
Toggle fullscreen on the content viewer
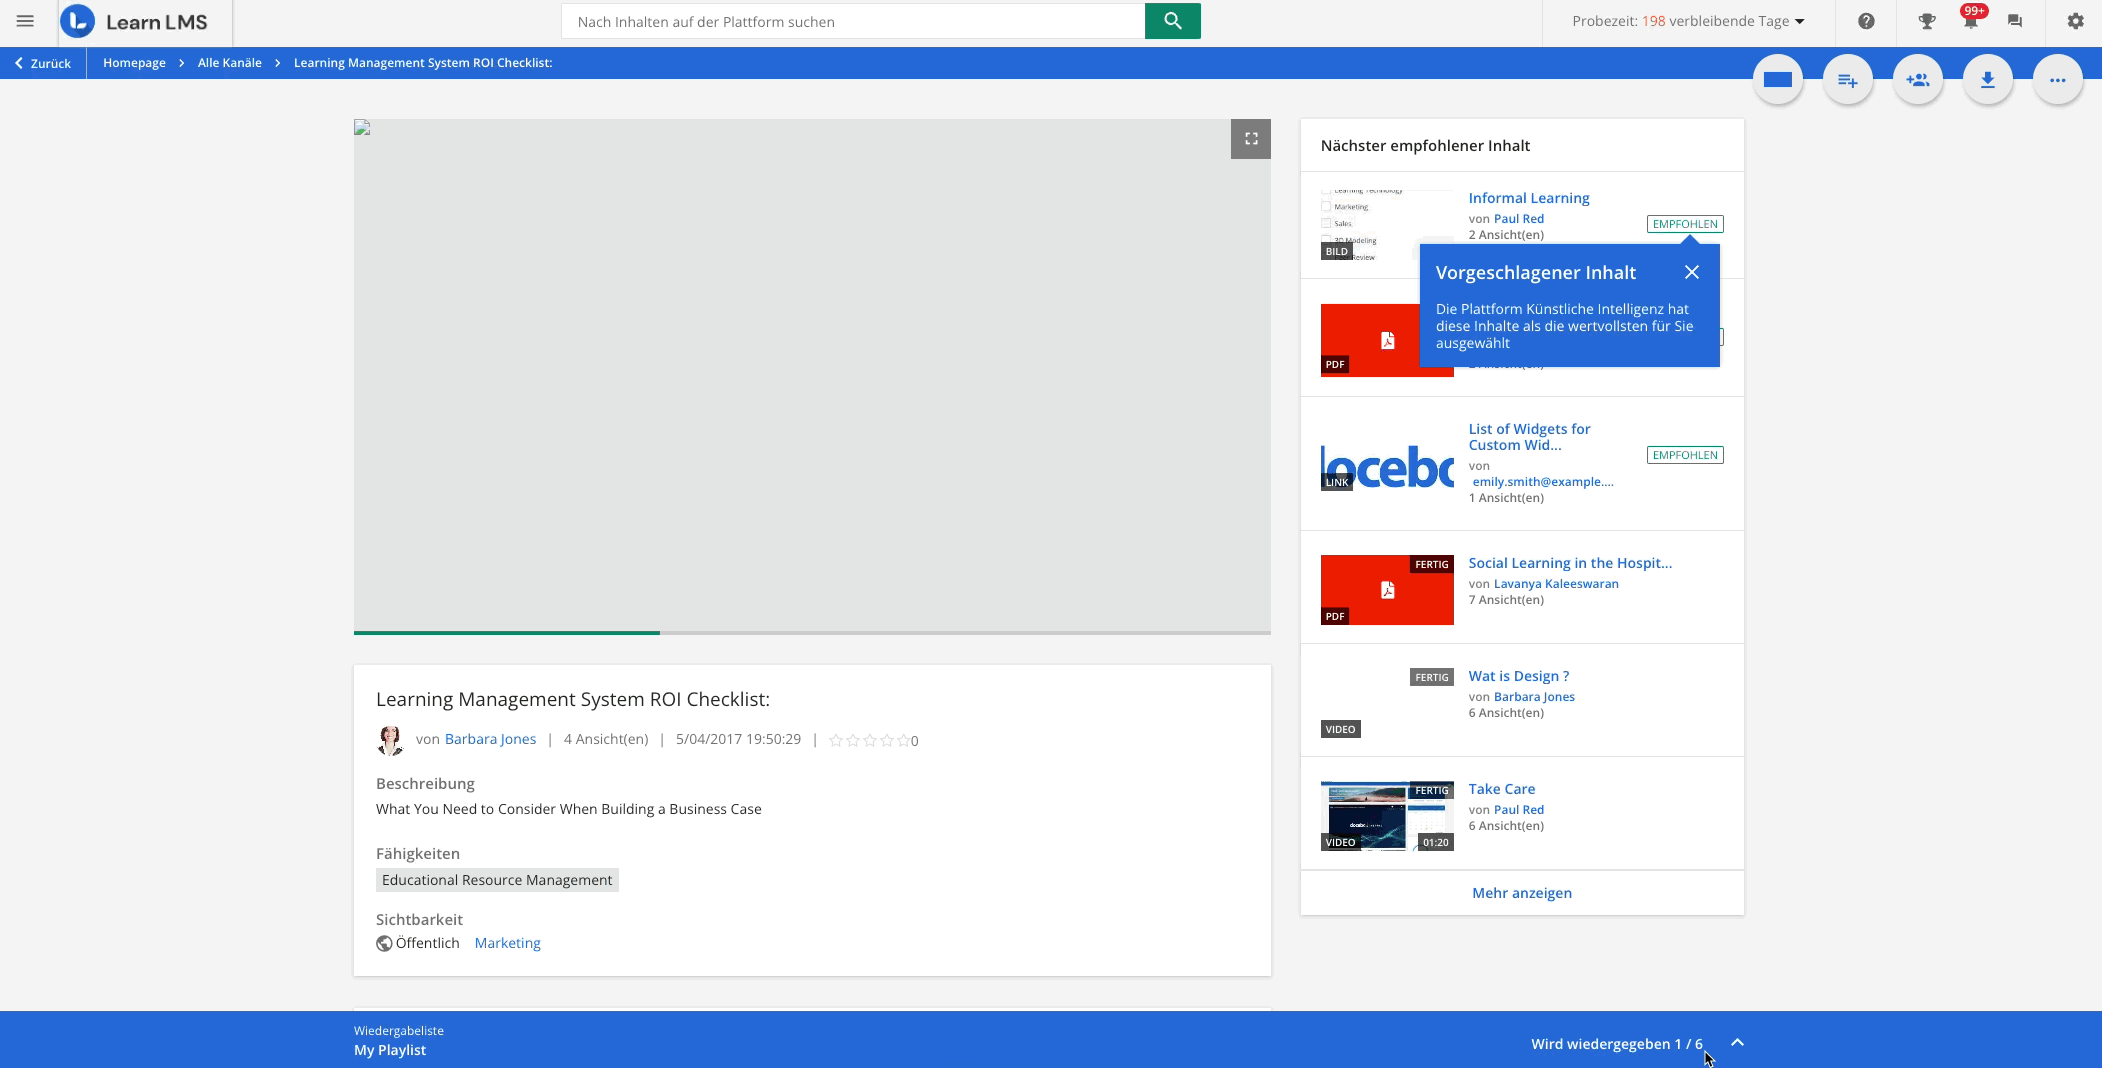[1250, 139]
